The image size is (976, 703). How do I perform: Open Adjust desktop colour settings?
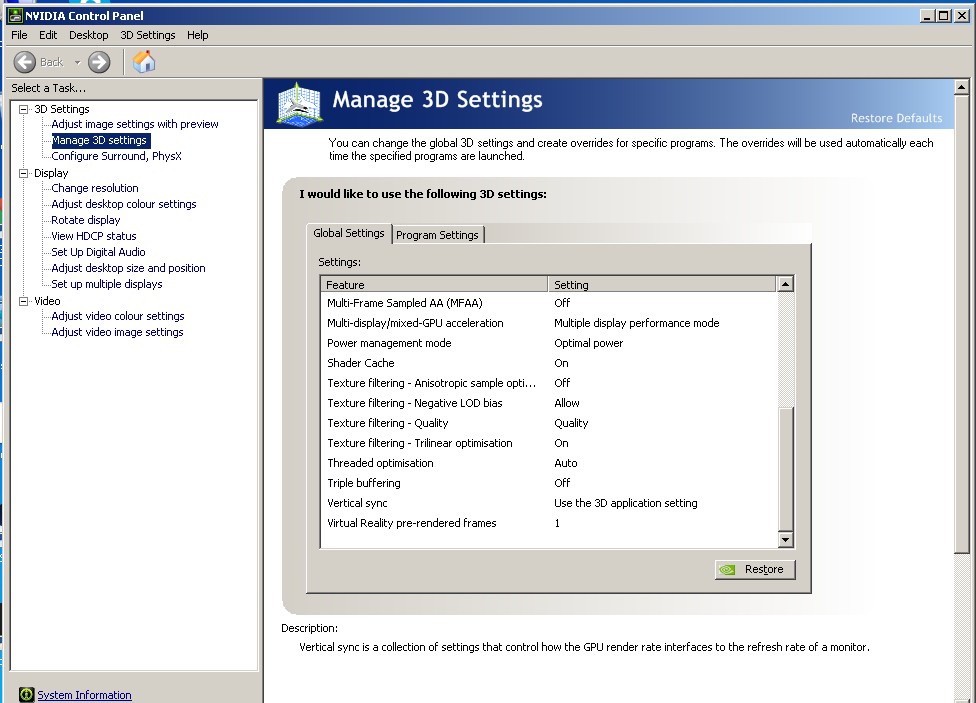pos(123,204)
